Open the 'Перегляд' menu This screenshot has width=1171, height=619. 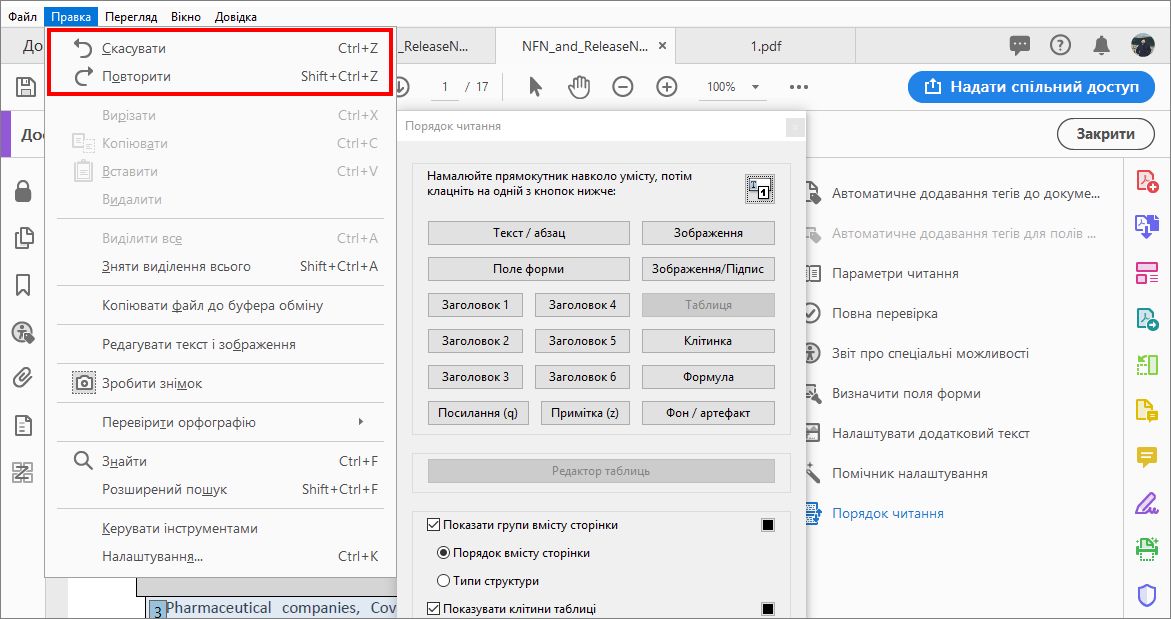point(131,16)
